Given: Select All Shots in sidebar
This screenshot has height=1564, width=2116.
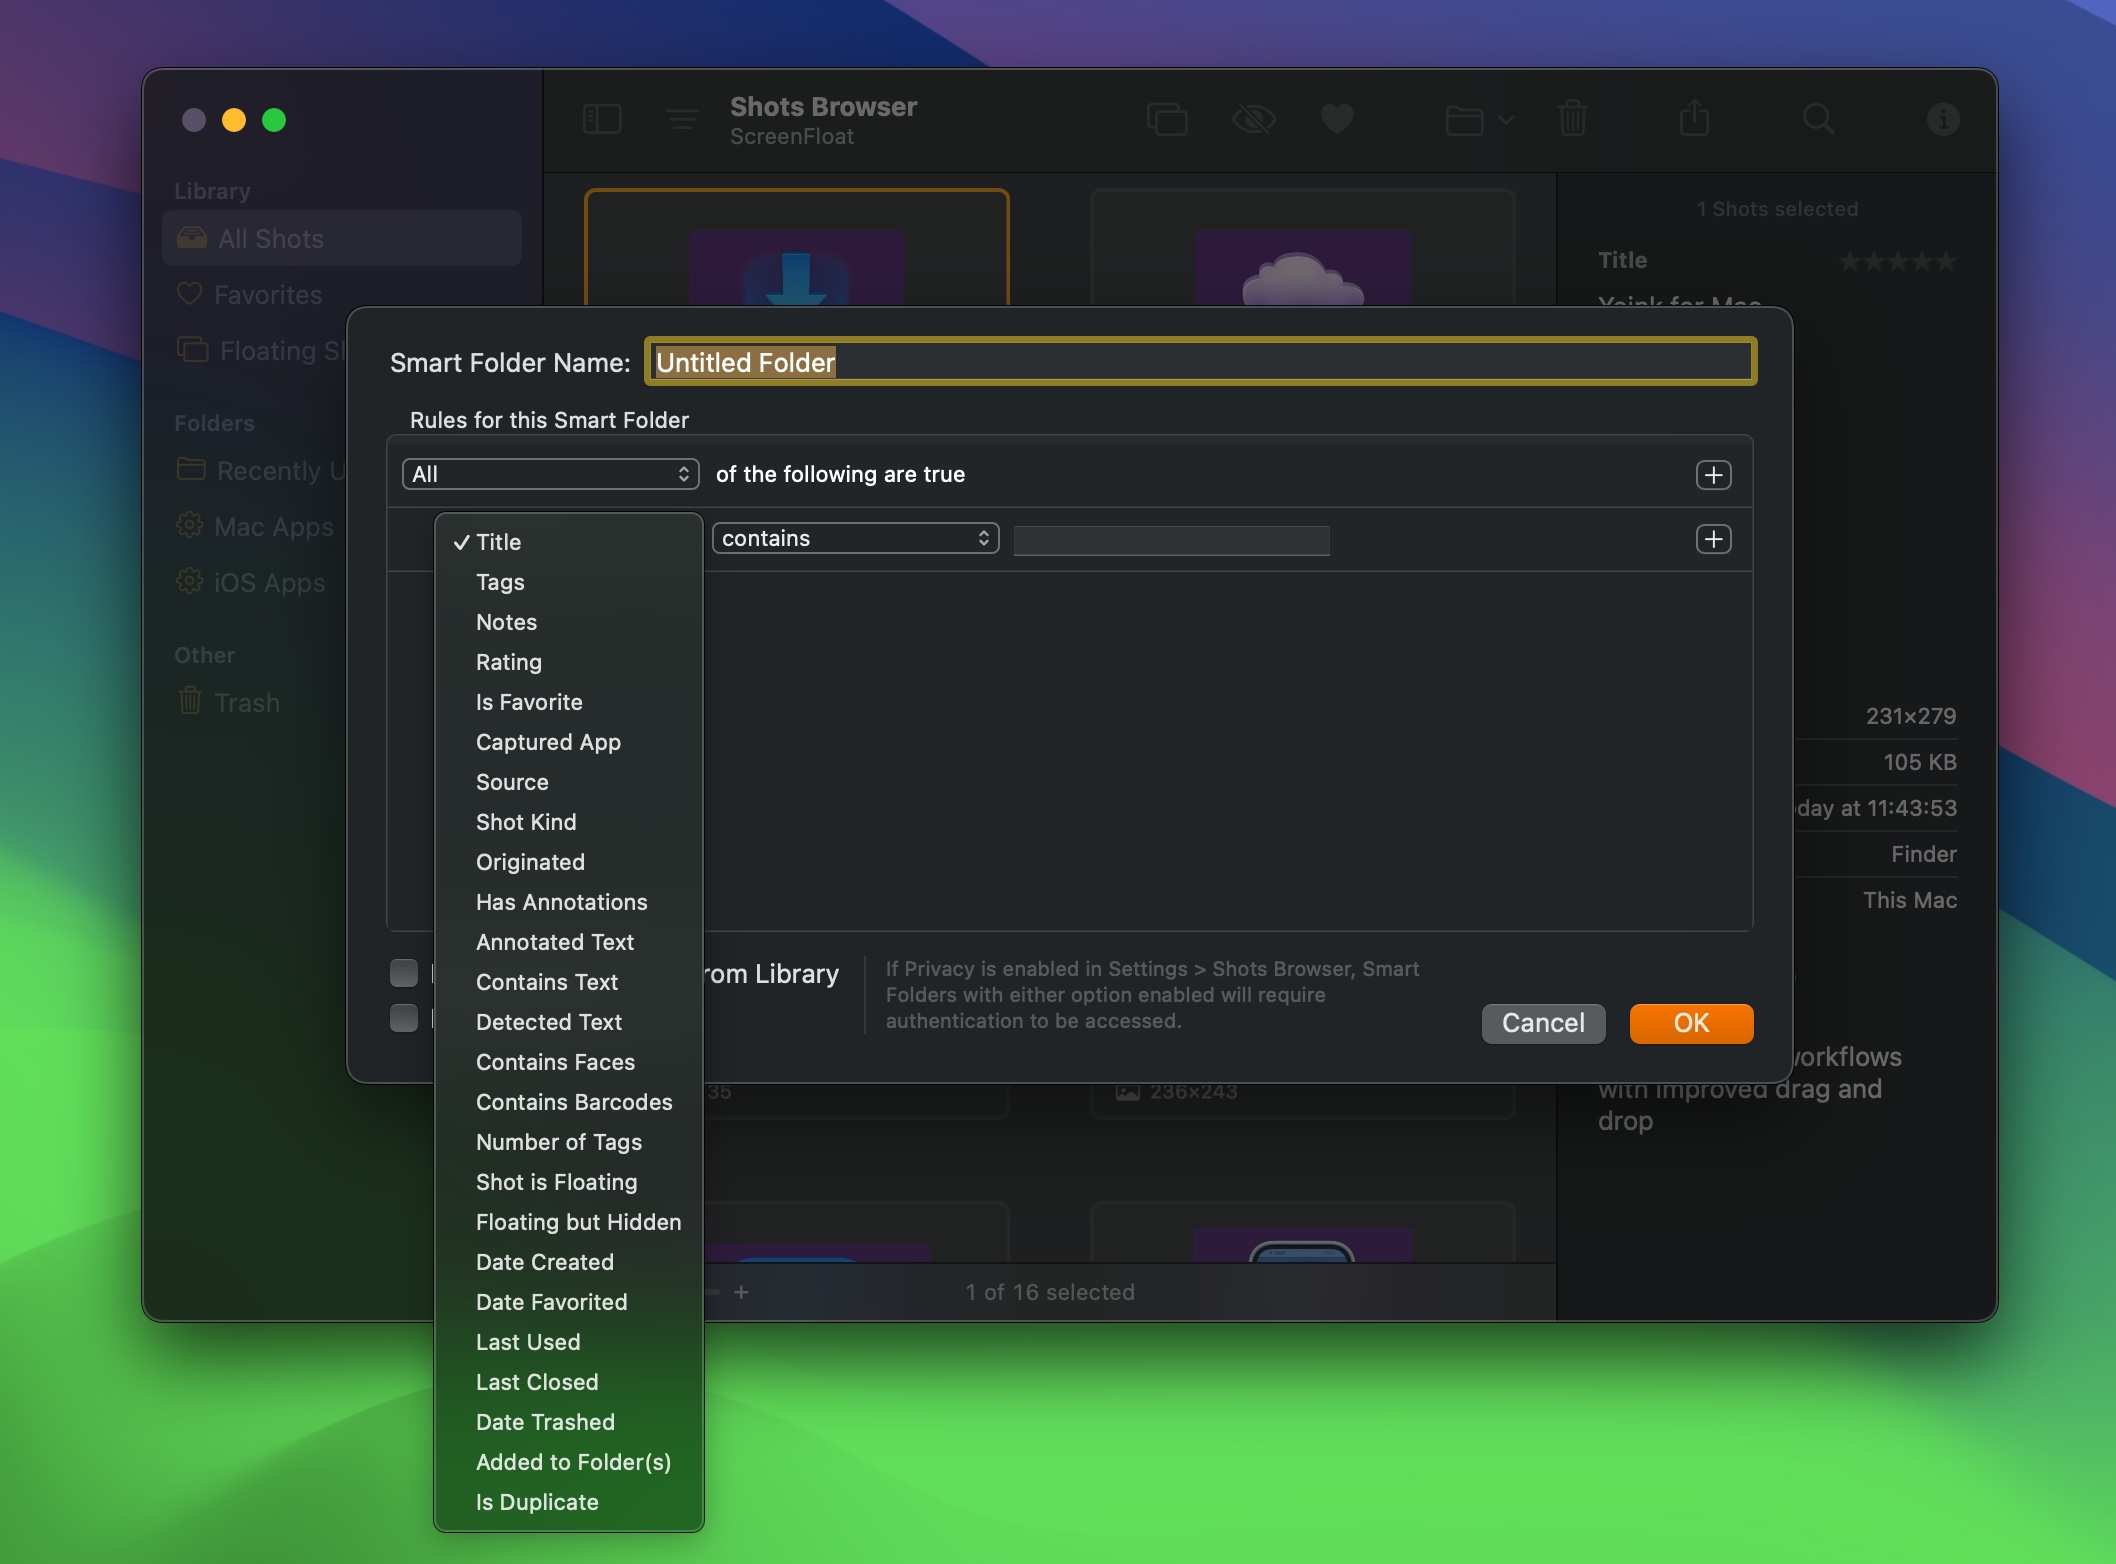Looking at the screenshot, I should [342, 238].
